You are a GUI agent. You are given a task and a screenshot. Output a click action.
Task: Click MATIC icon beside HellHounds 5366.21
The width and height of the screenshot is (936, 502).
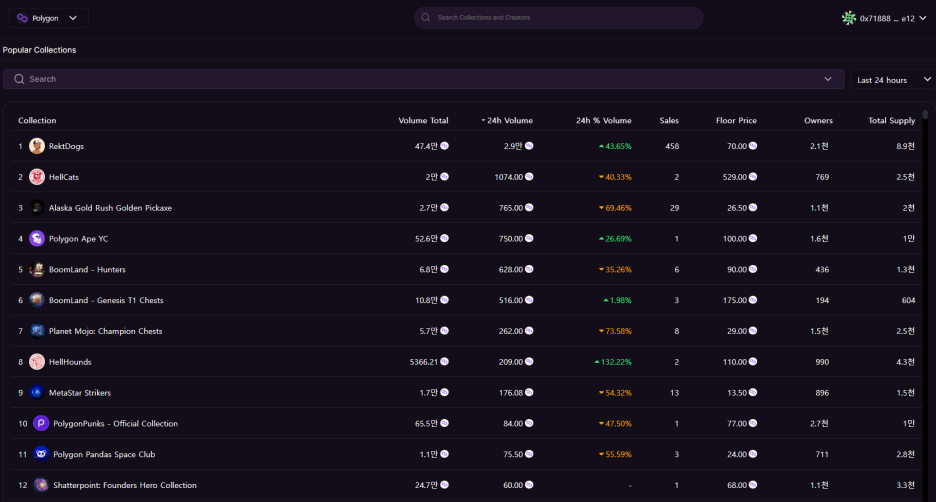445,362
